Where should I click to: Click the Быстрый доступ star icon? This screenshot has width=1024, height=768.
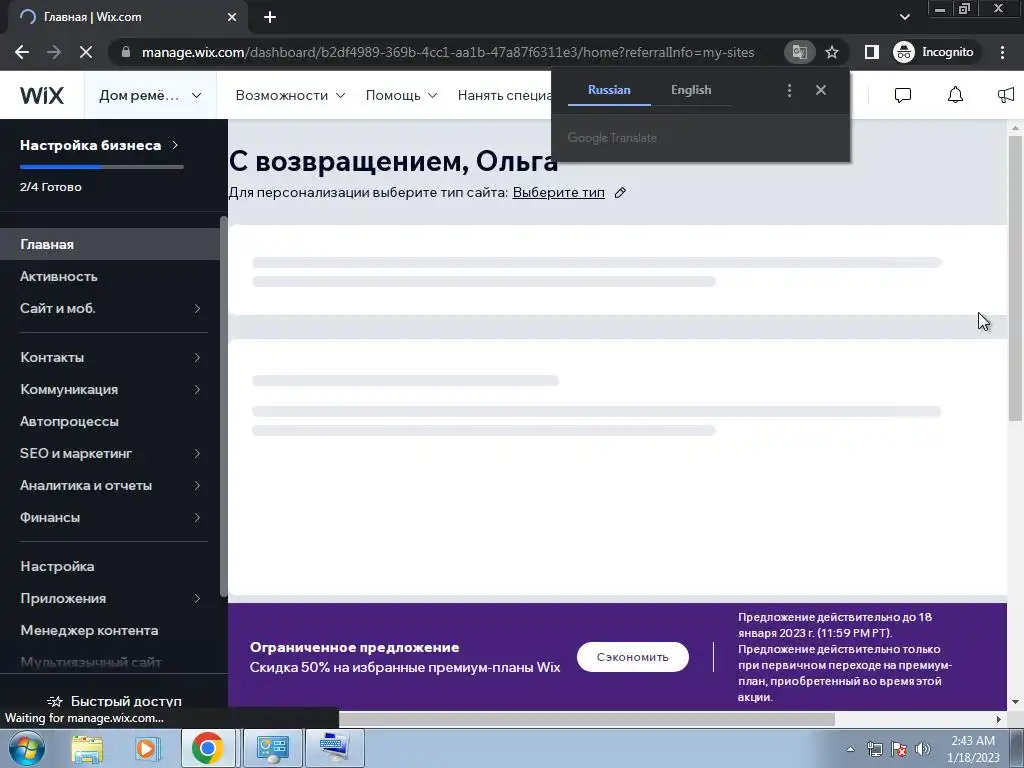[x=55, y=701]
